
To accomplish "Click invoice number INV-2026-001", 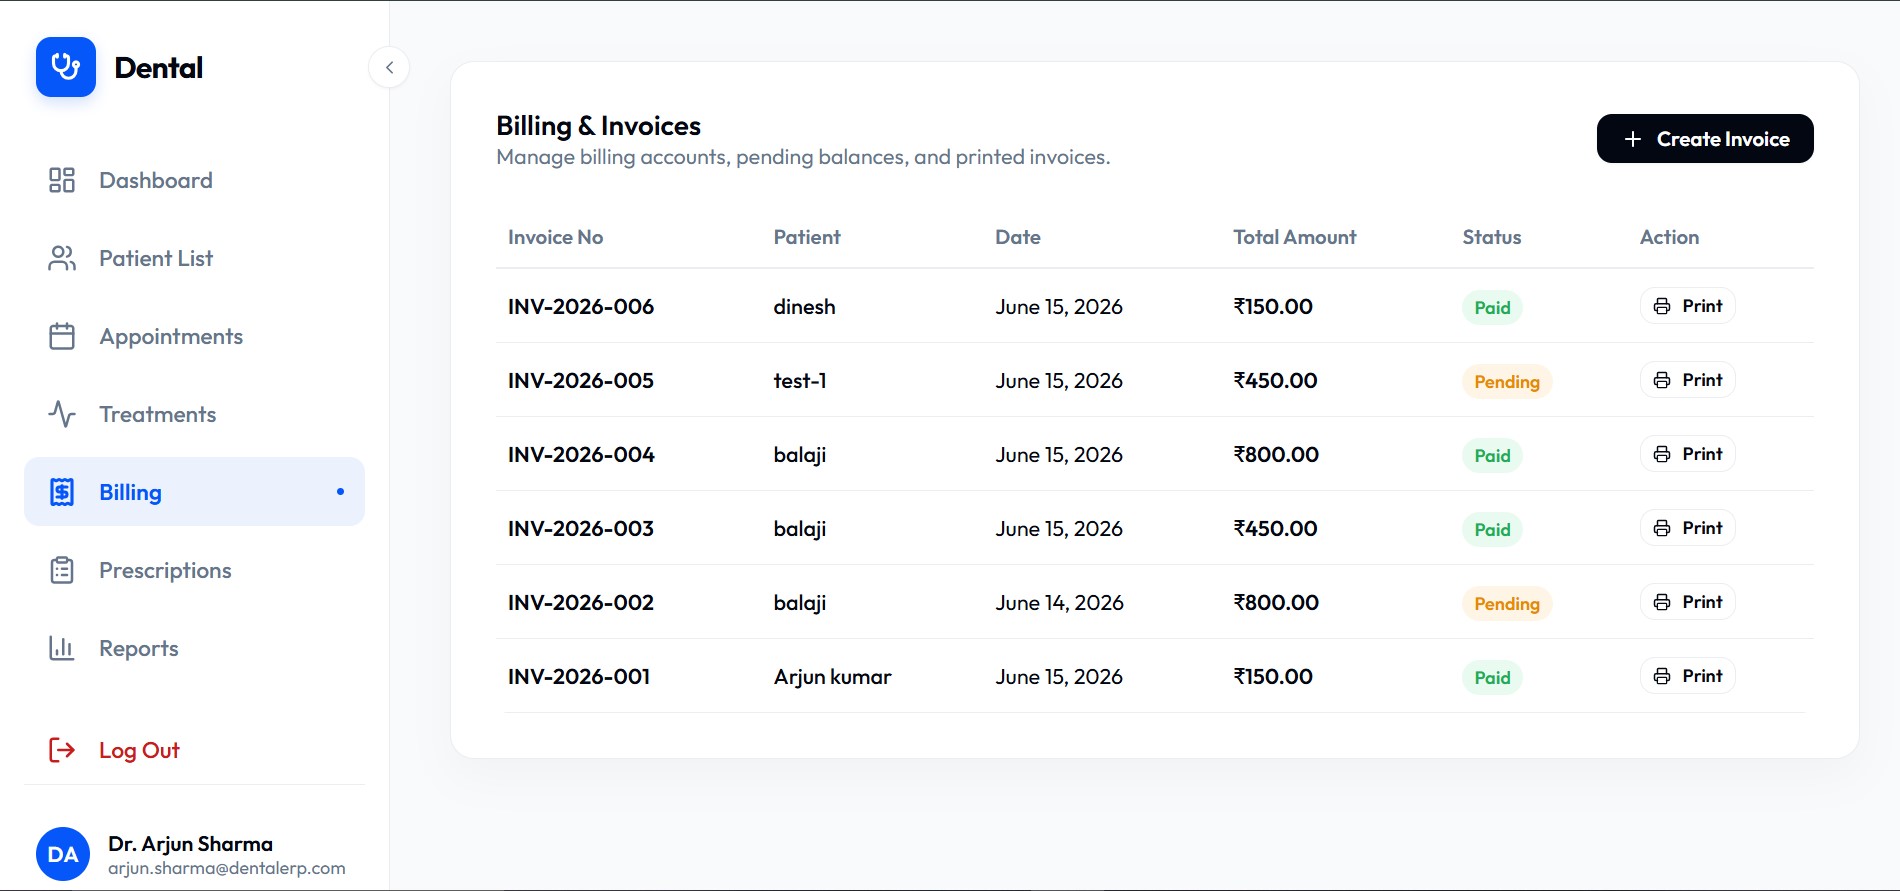I will pos(579,676).
